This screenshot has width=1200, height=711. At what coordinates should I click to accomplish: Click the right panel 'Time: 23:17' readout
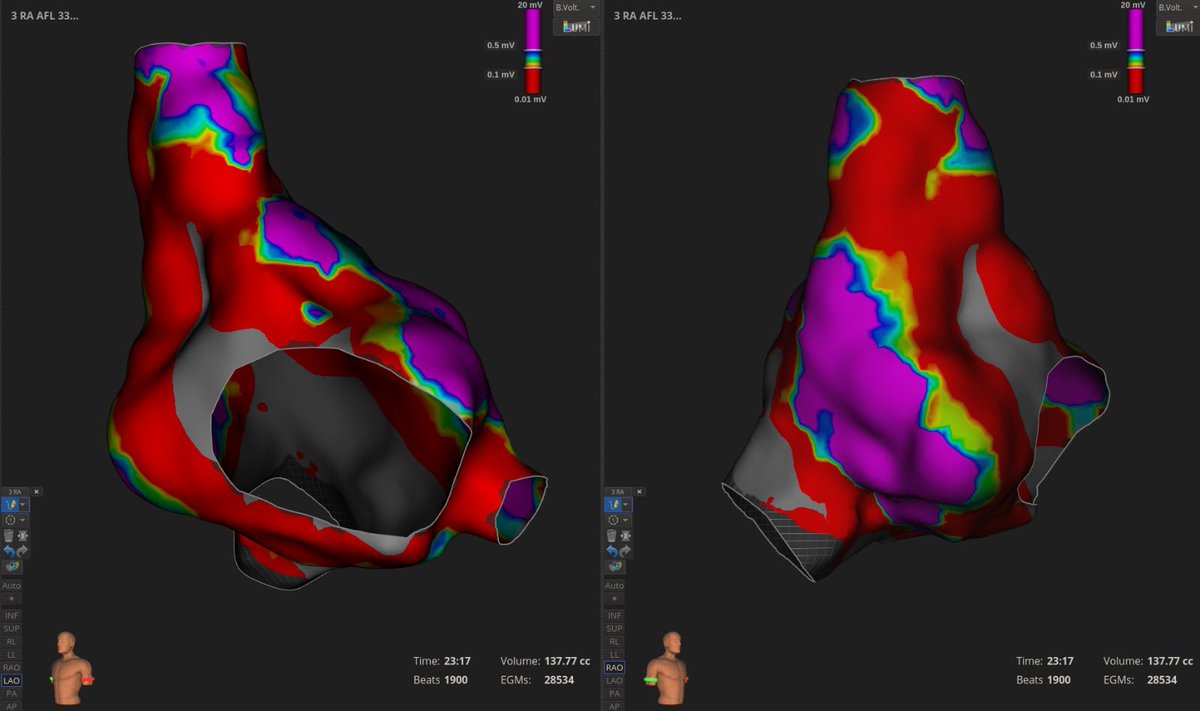(x=1045, y=661)
